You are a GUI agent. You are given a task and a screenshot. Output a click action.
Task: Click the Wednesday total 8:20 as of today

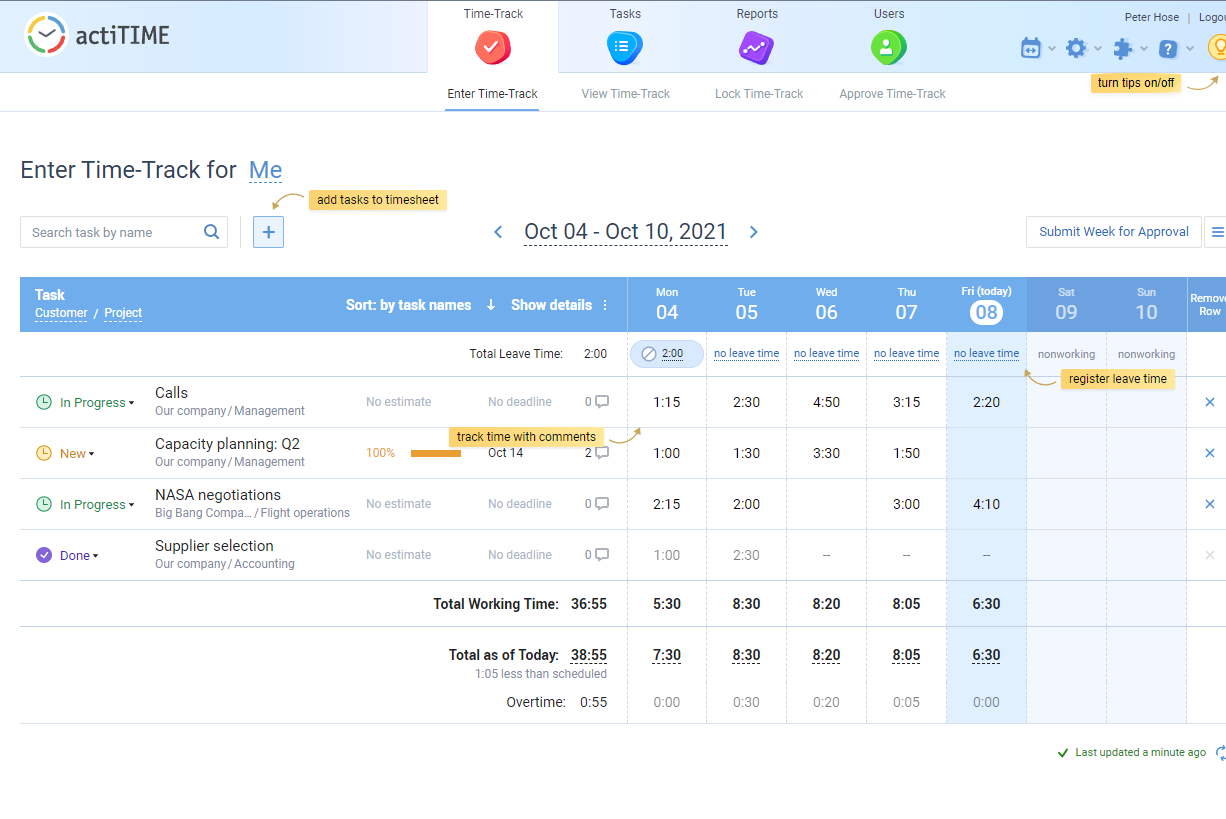[x=826, y=656]
